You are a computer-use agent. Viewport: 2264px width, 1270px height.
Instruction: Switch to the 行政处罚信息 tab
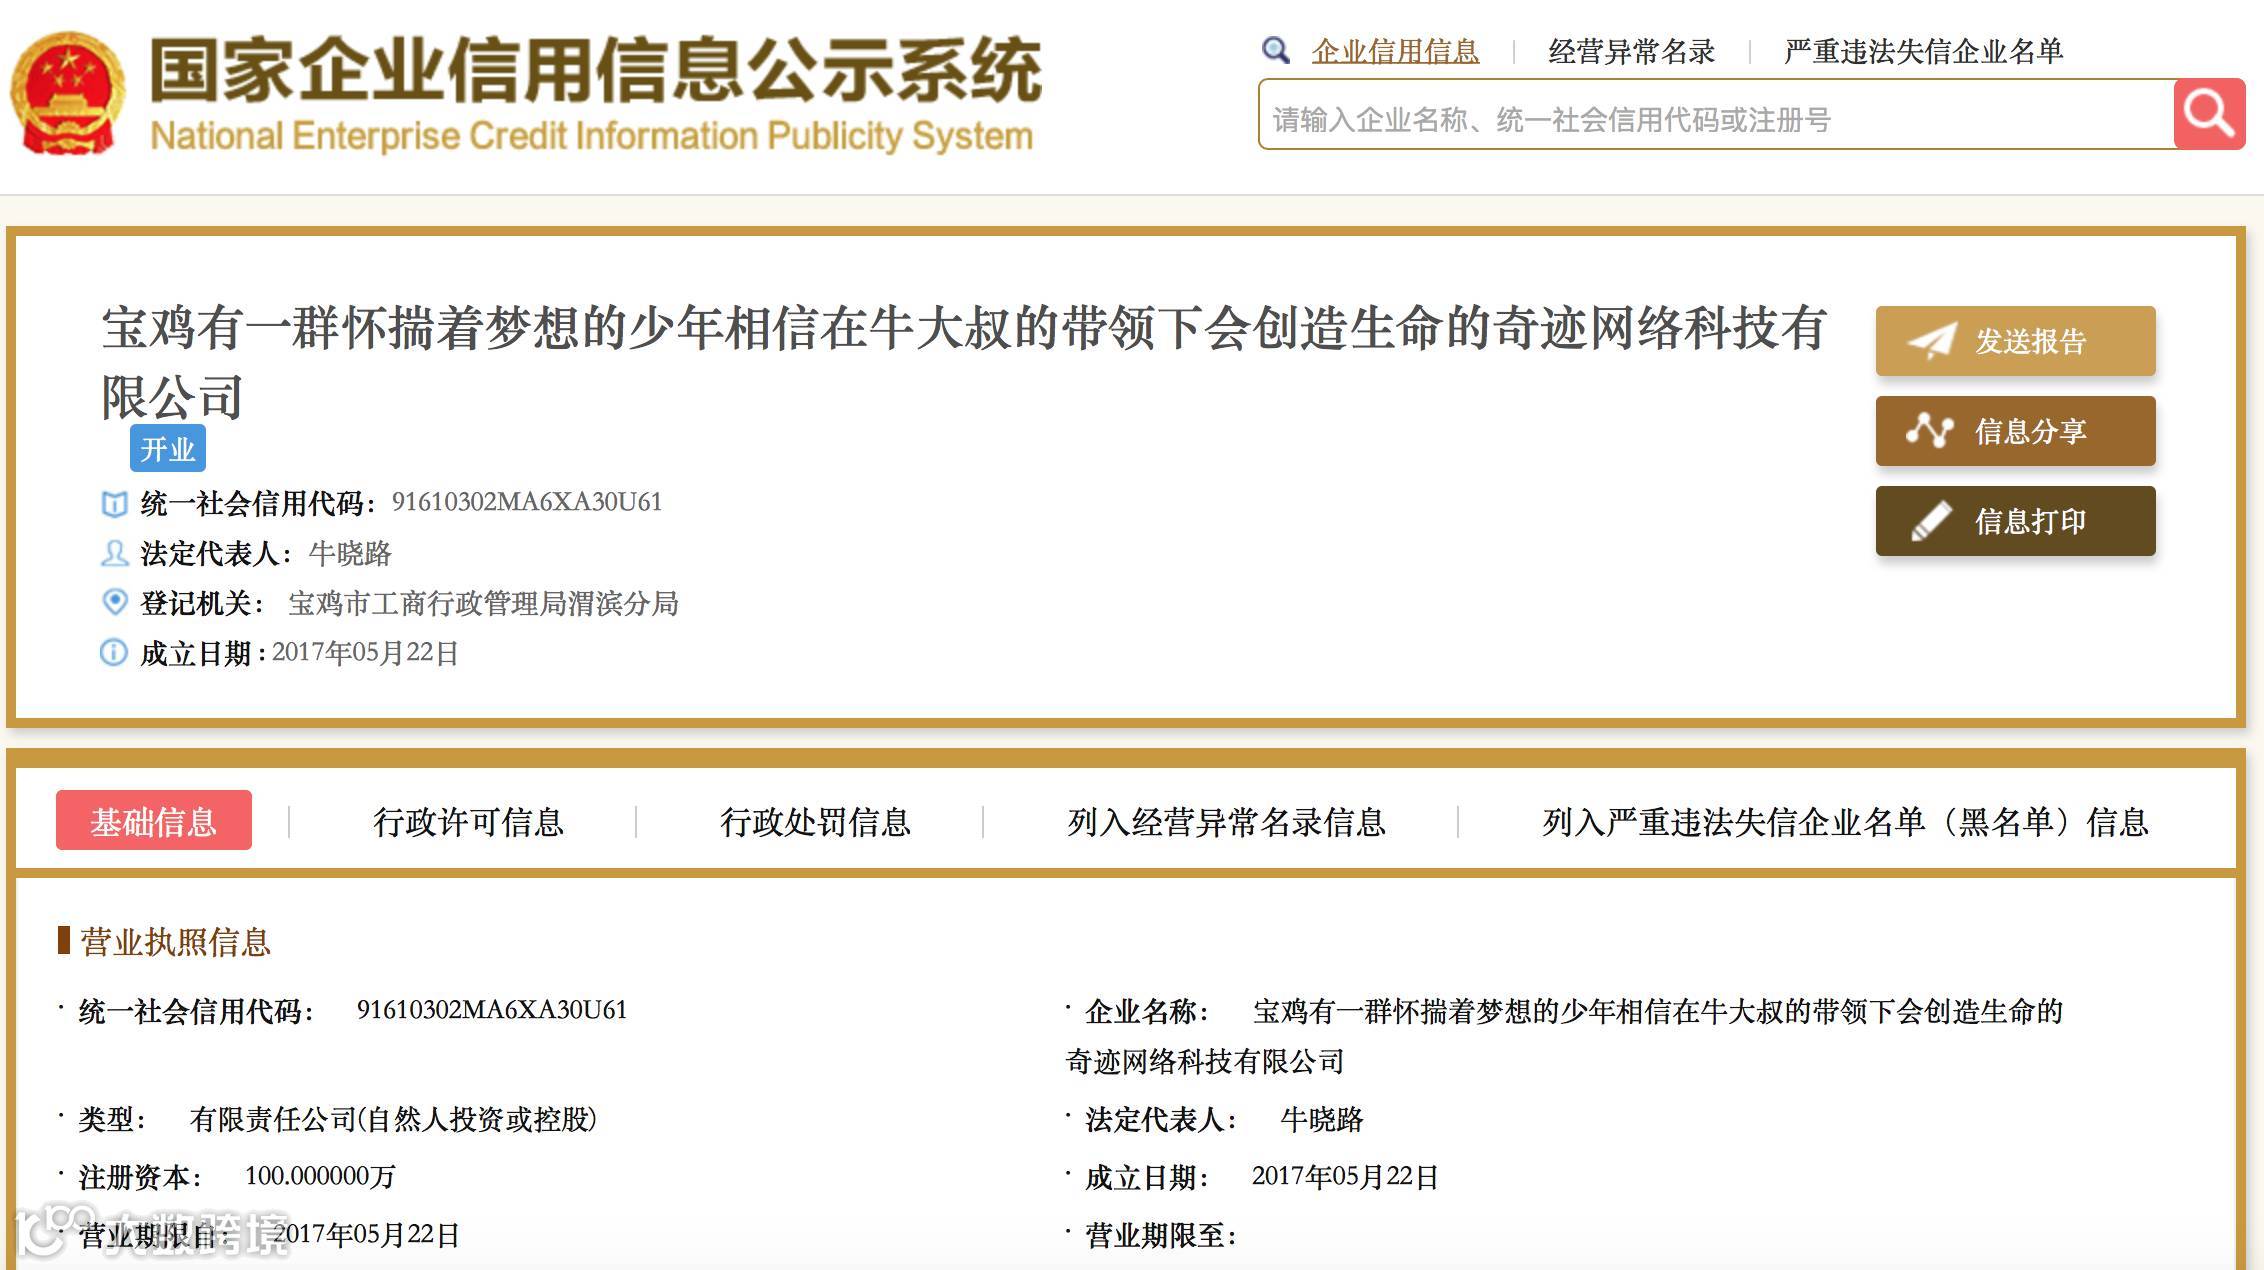[815, 822]
